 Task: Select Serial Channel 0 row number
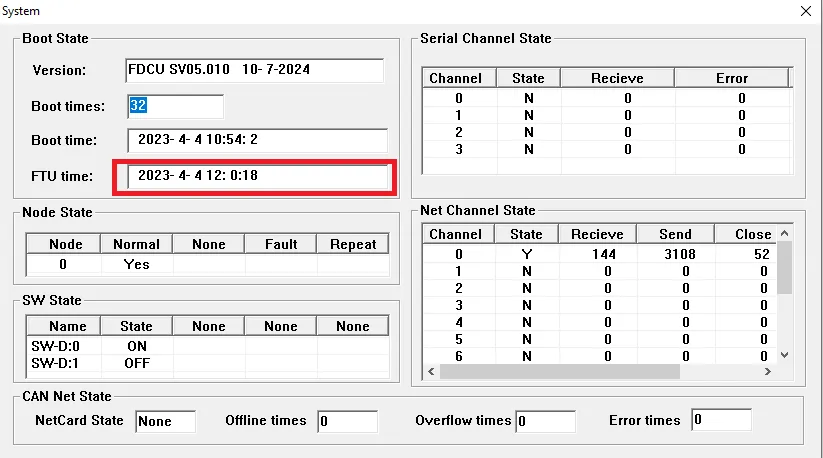(x=459, y=98)
